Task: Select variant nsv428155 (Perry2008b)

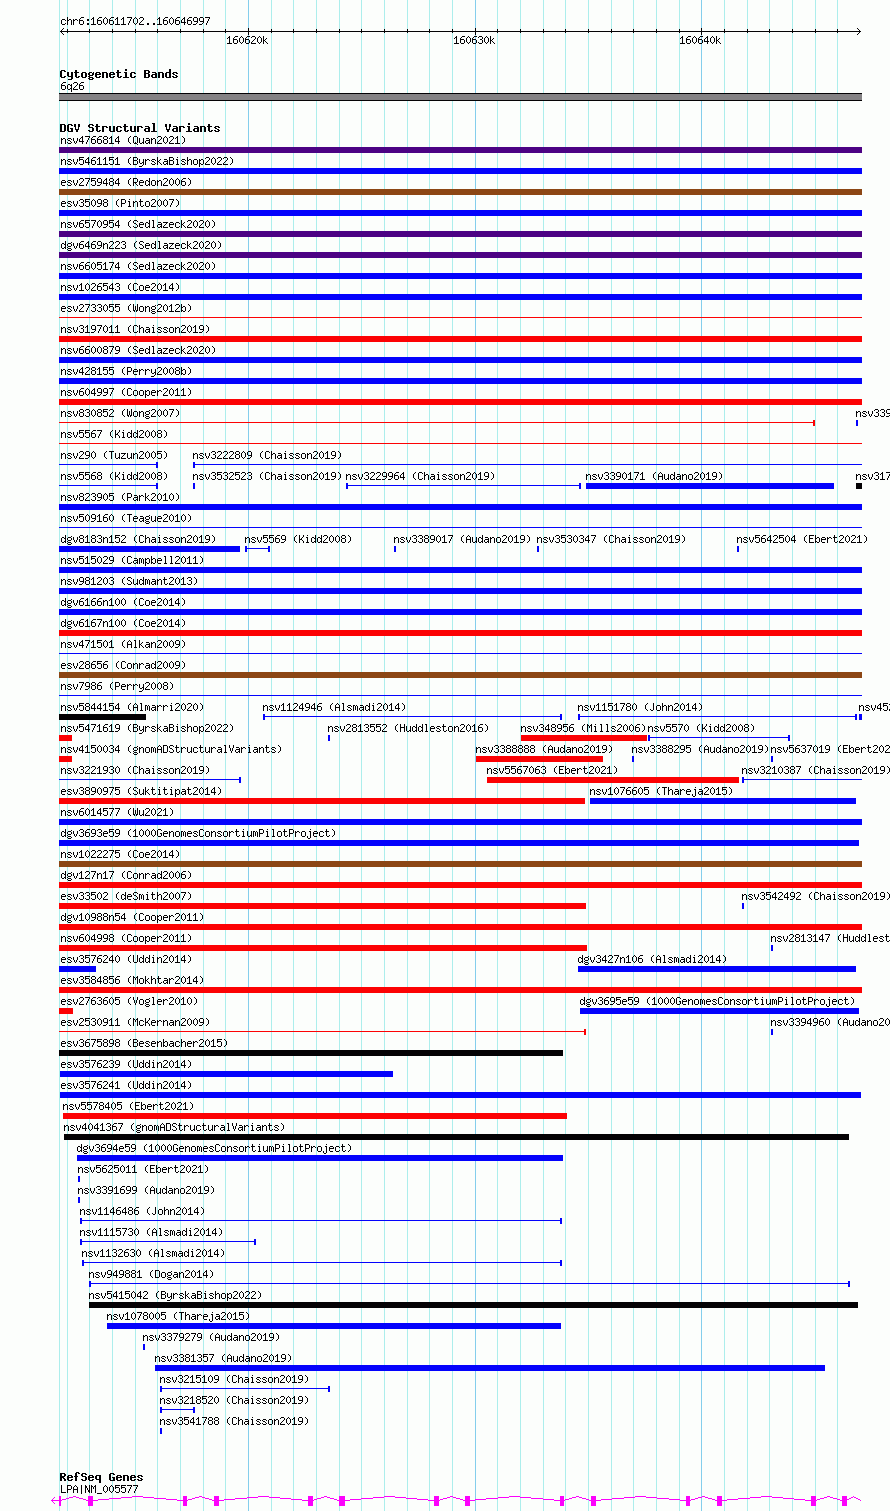Action: [x=125, y=371]
